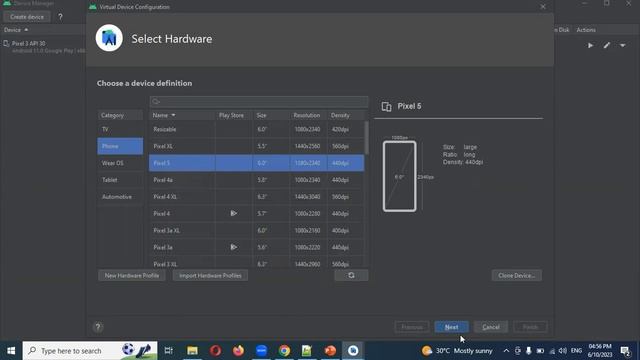Click the microphone tray icon
Image resolution: width=640 pixels, height=360 pixels.
tap(529, 351)
